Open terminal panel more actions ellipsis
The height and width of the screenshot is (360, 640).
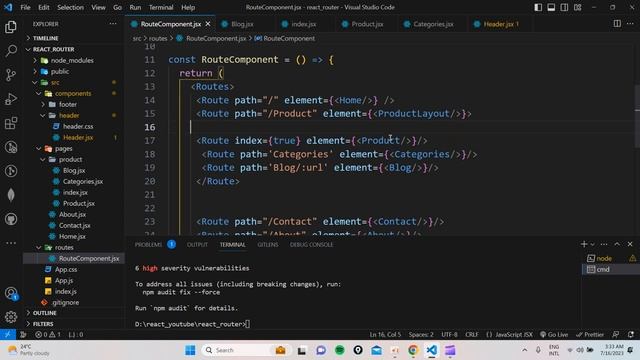pos(604,244)
